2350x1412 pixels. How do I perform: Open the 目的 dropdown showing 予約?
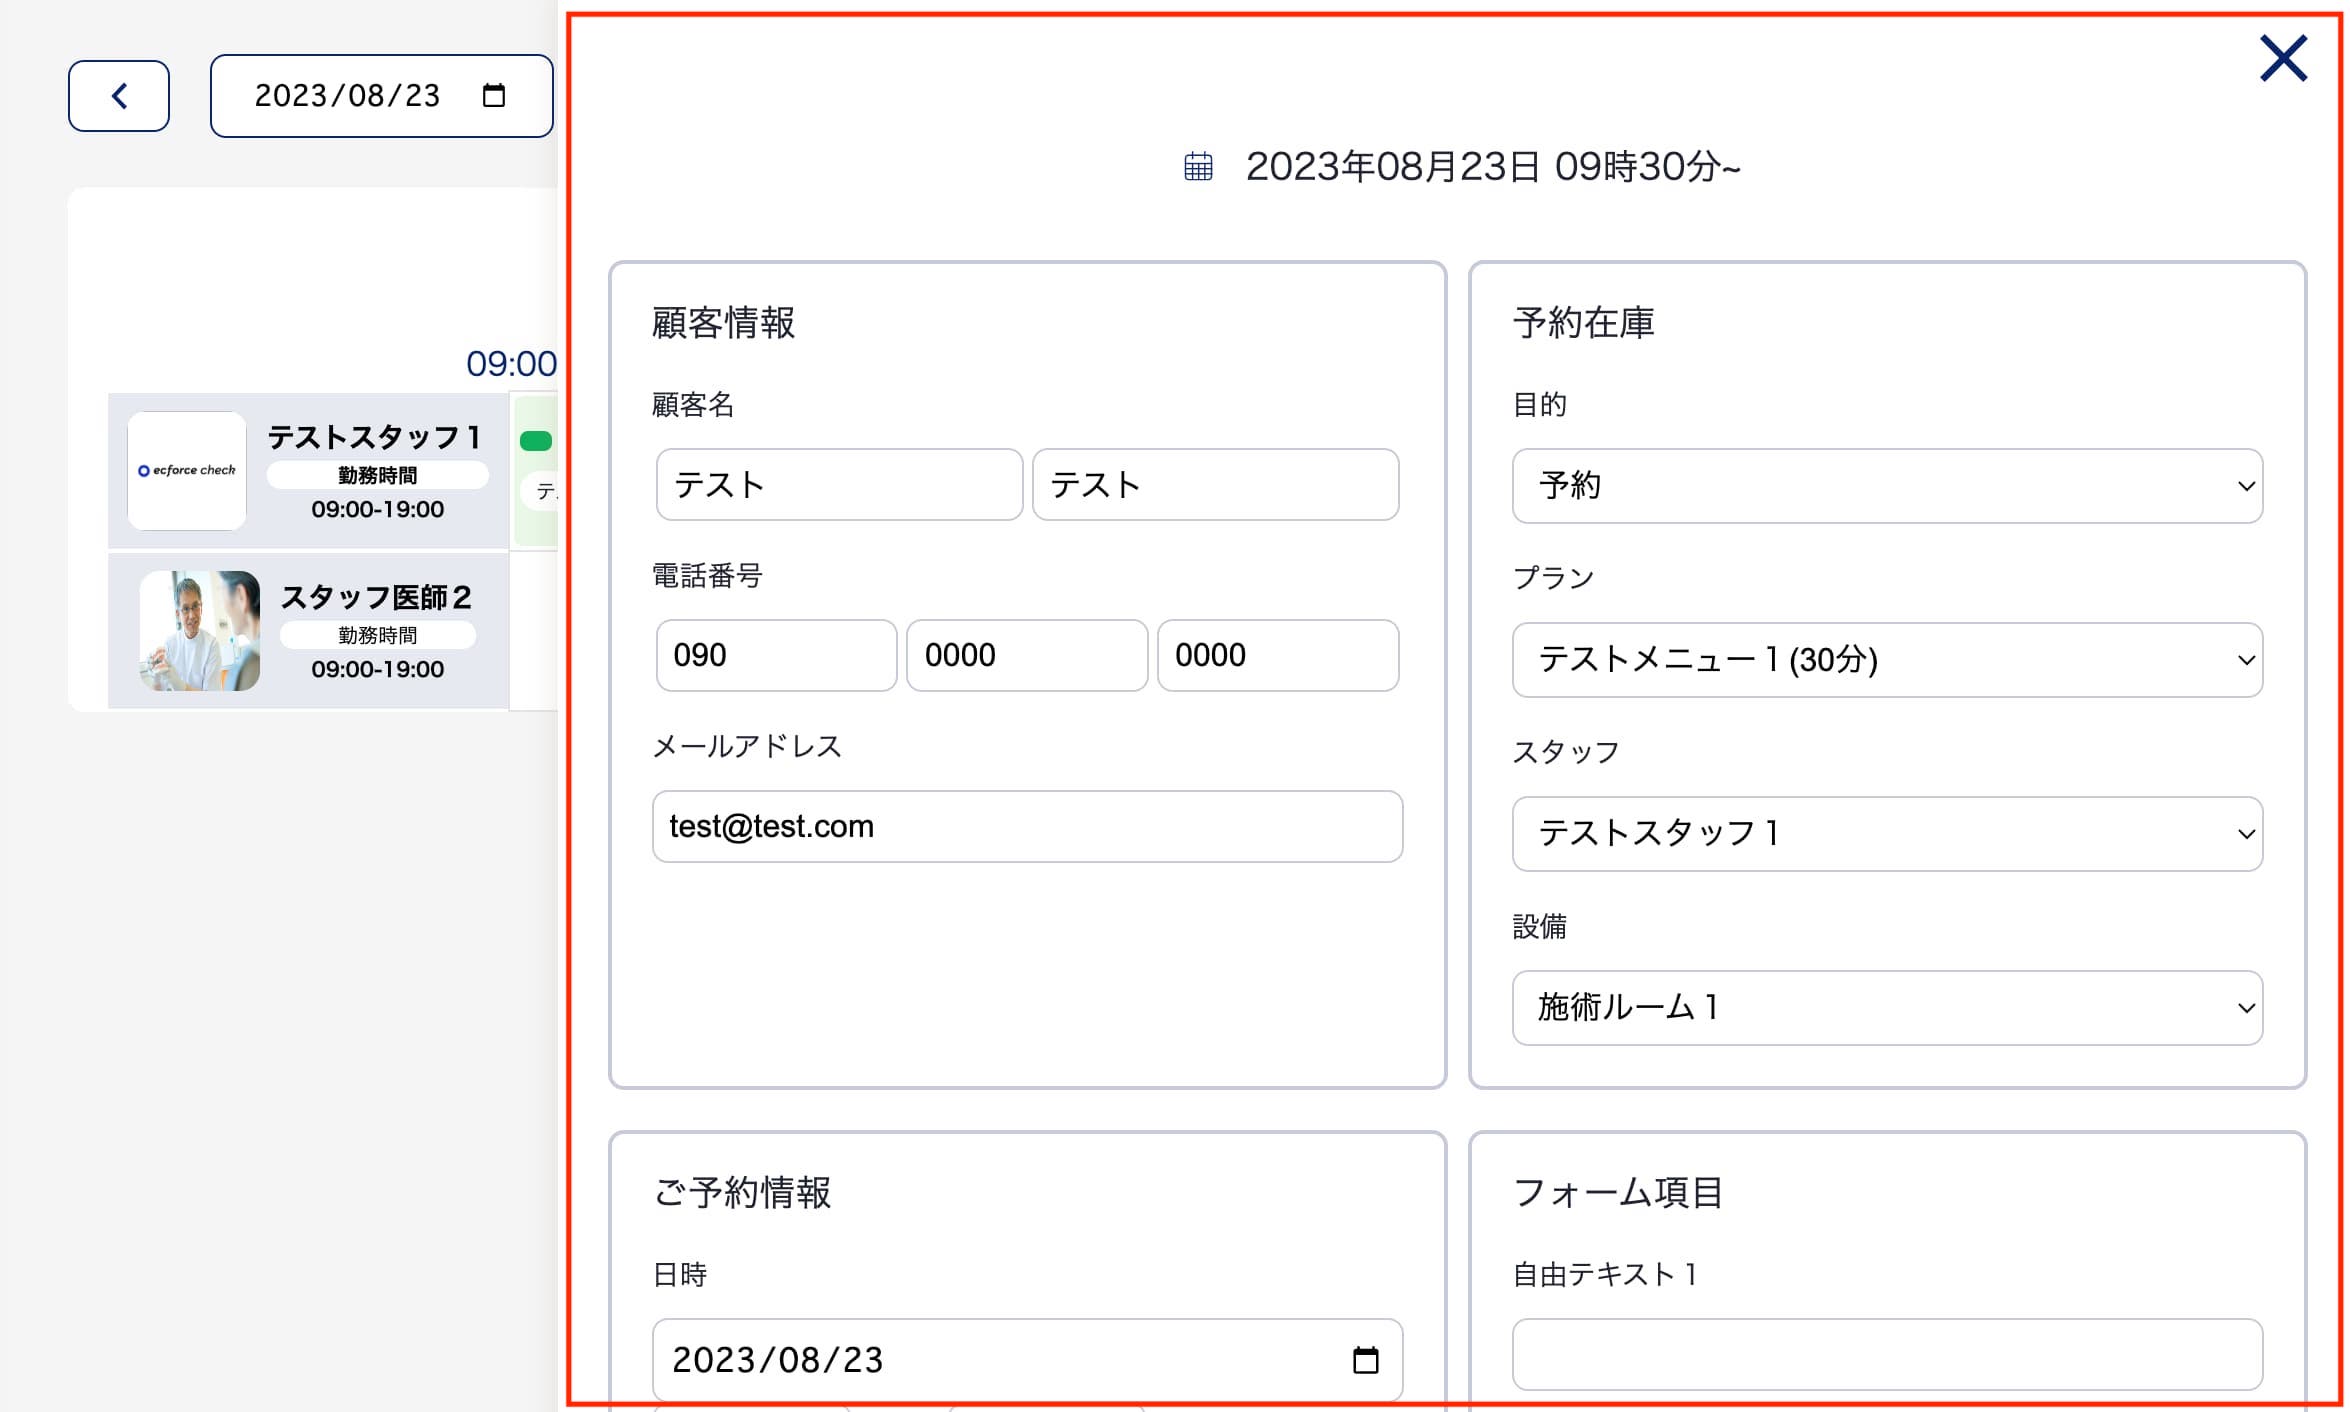click(1887, 486)
